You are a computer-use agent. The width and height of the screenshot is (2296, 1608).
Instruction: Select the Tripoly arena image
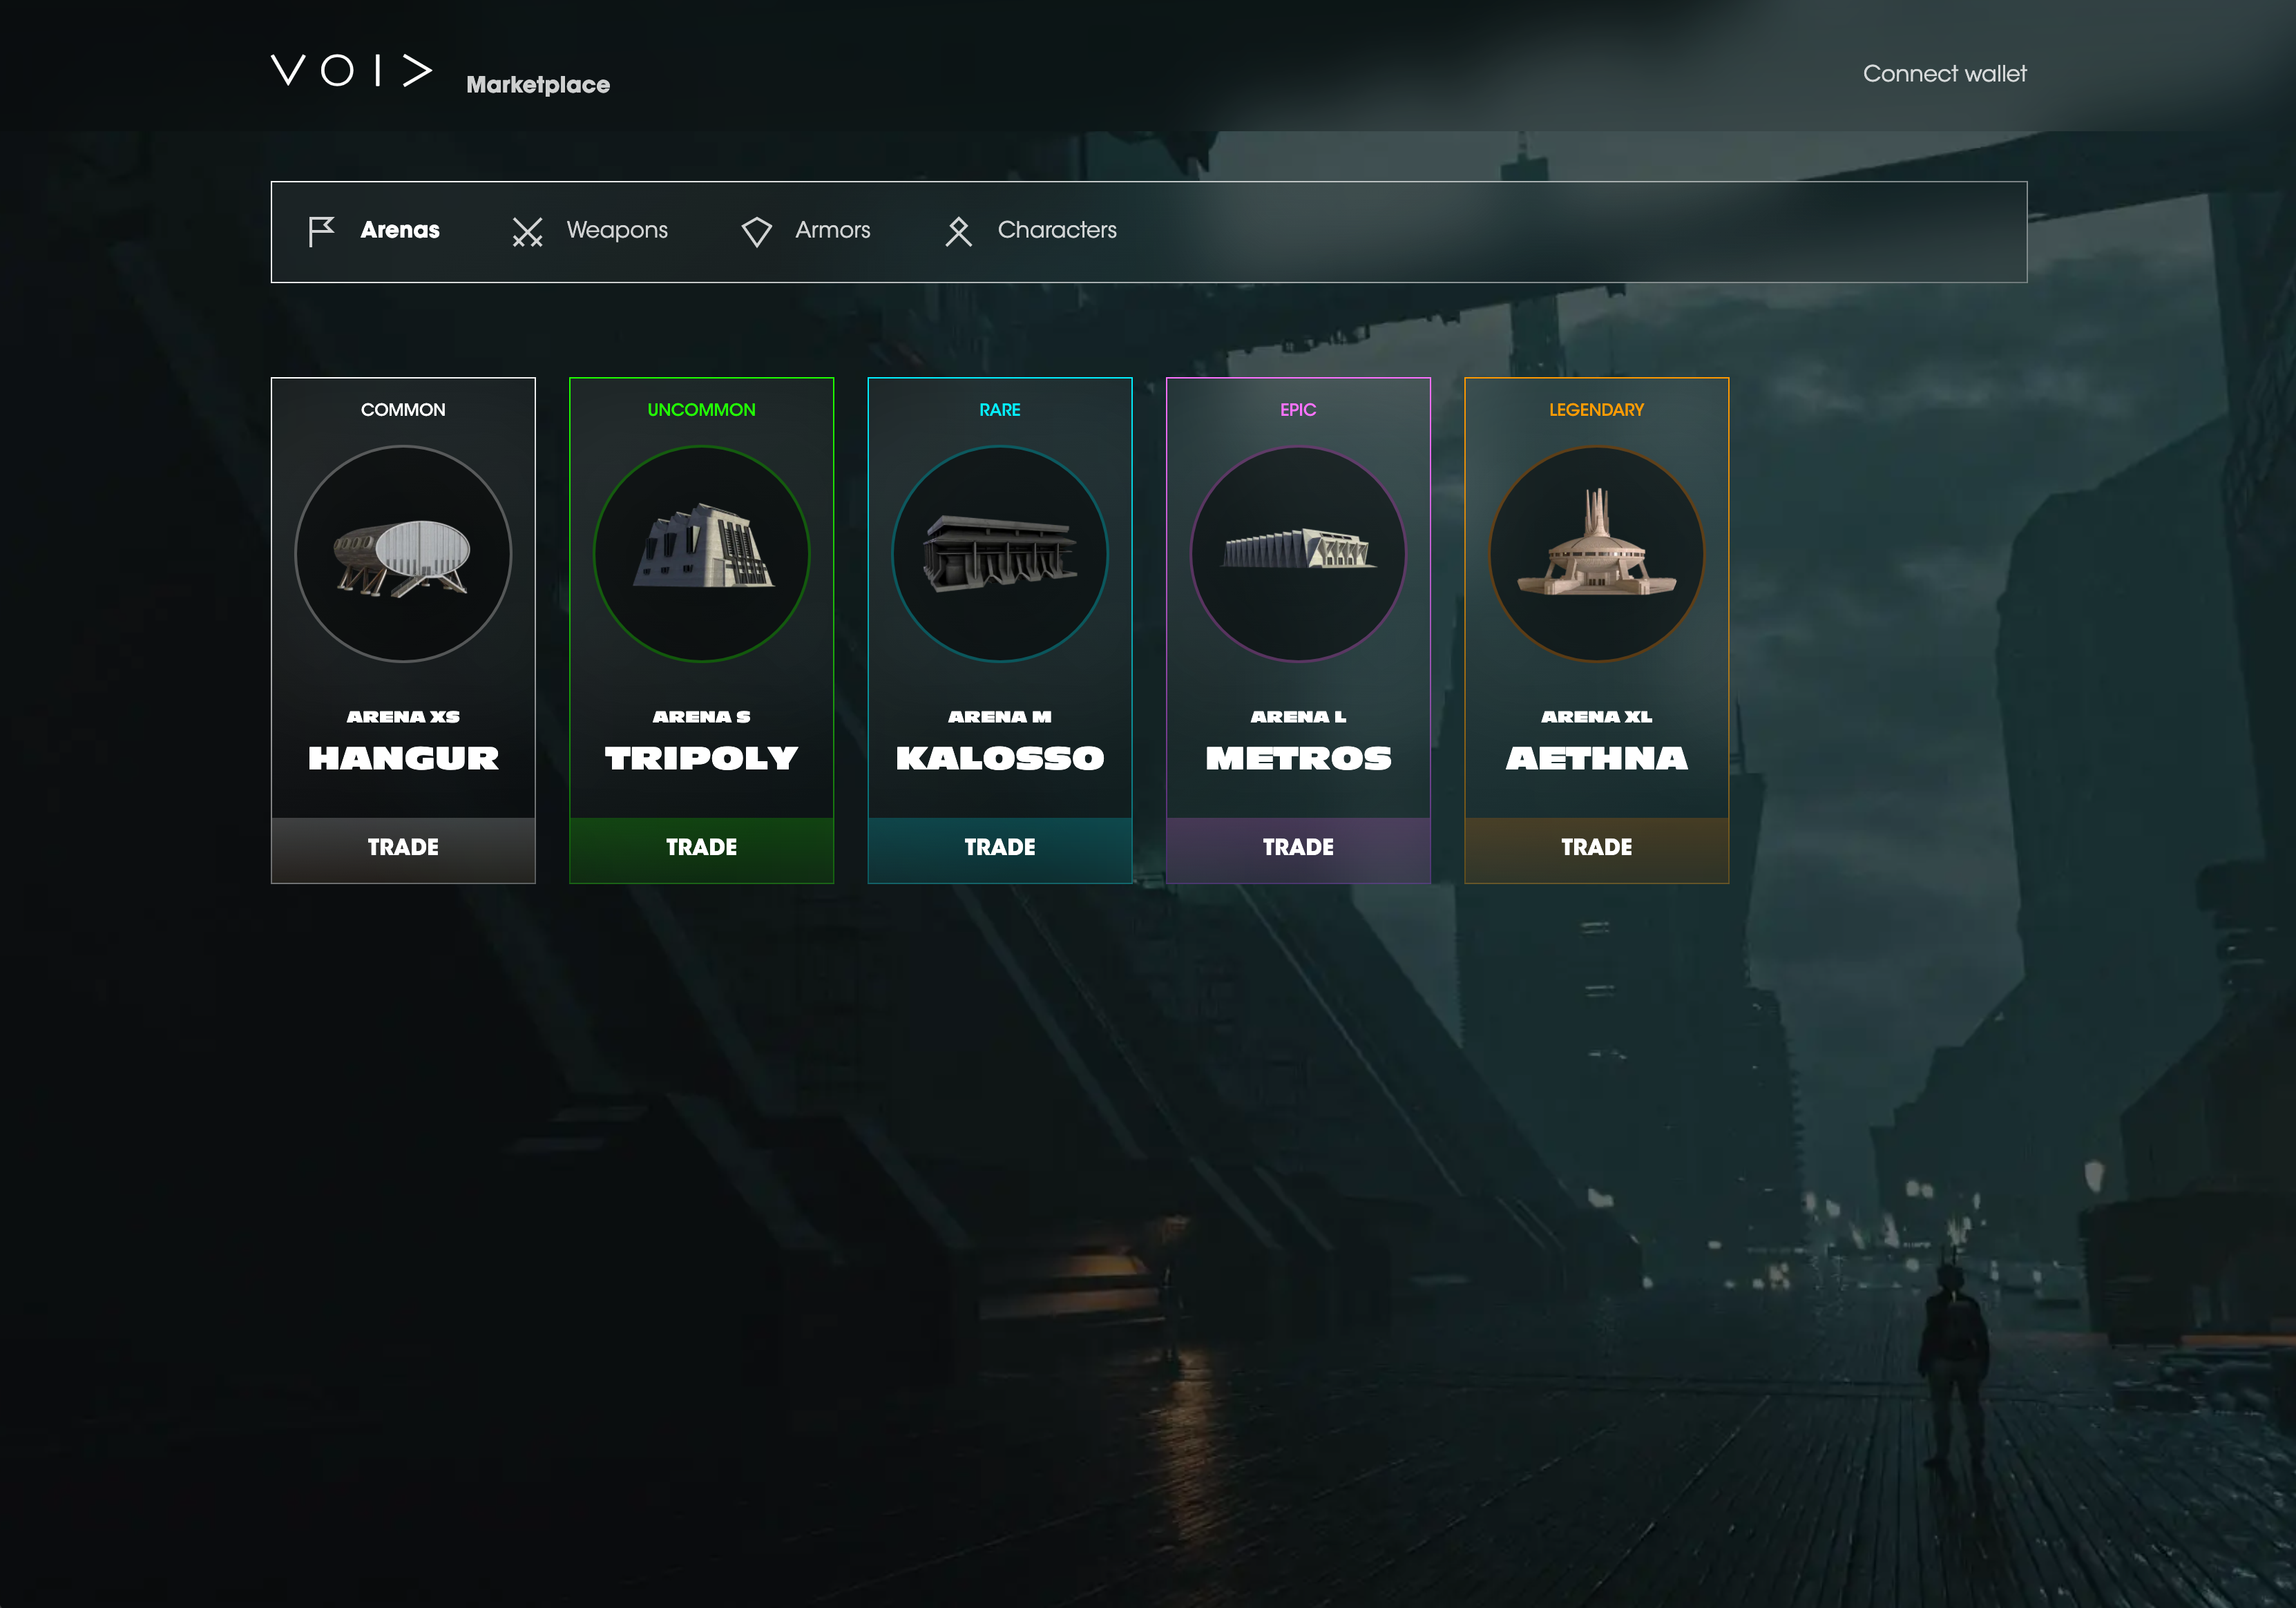[x=701, y=554]
